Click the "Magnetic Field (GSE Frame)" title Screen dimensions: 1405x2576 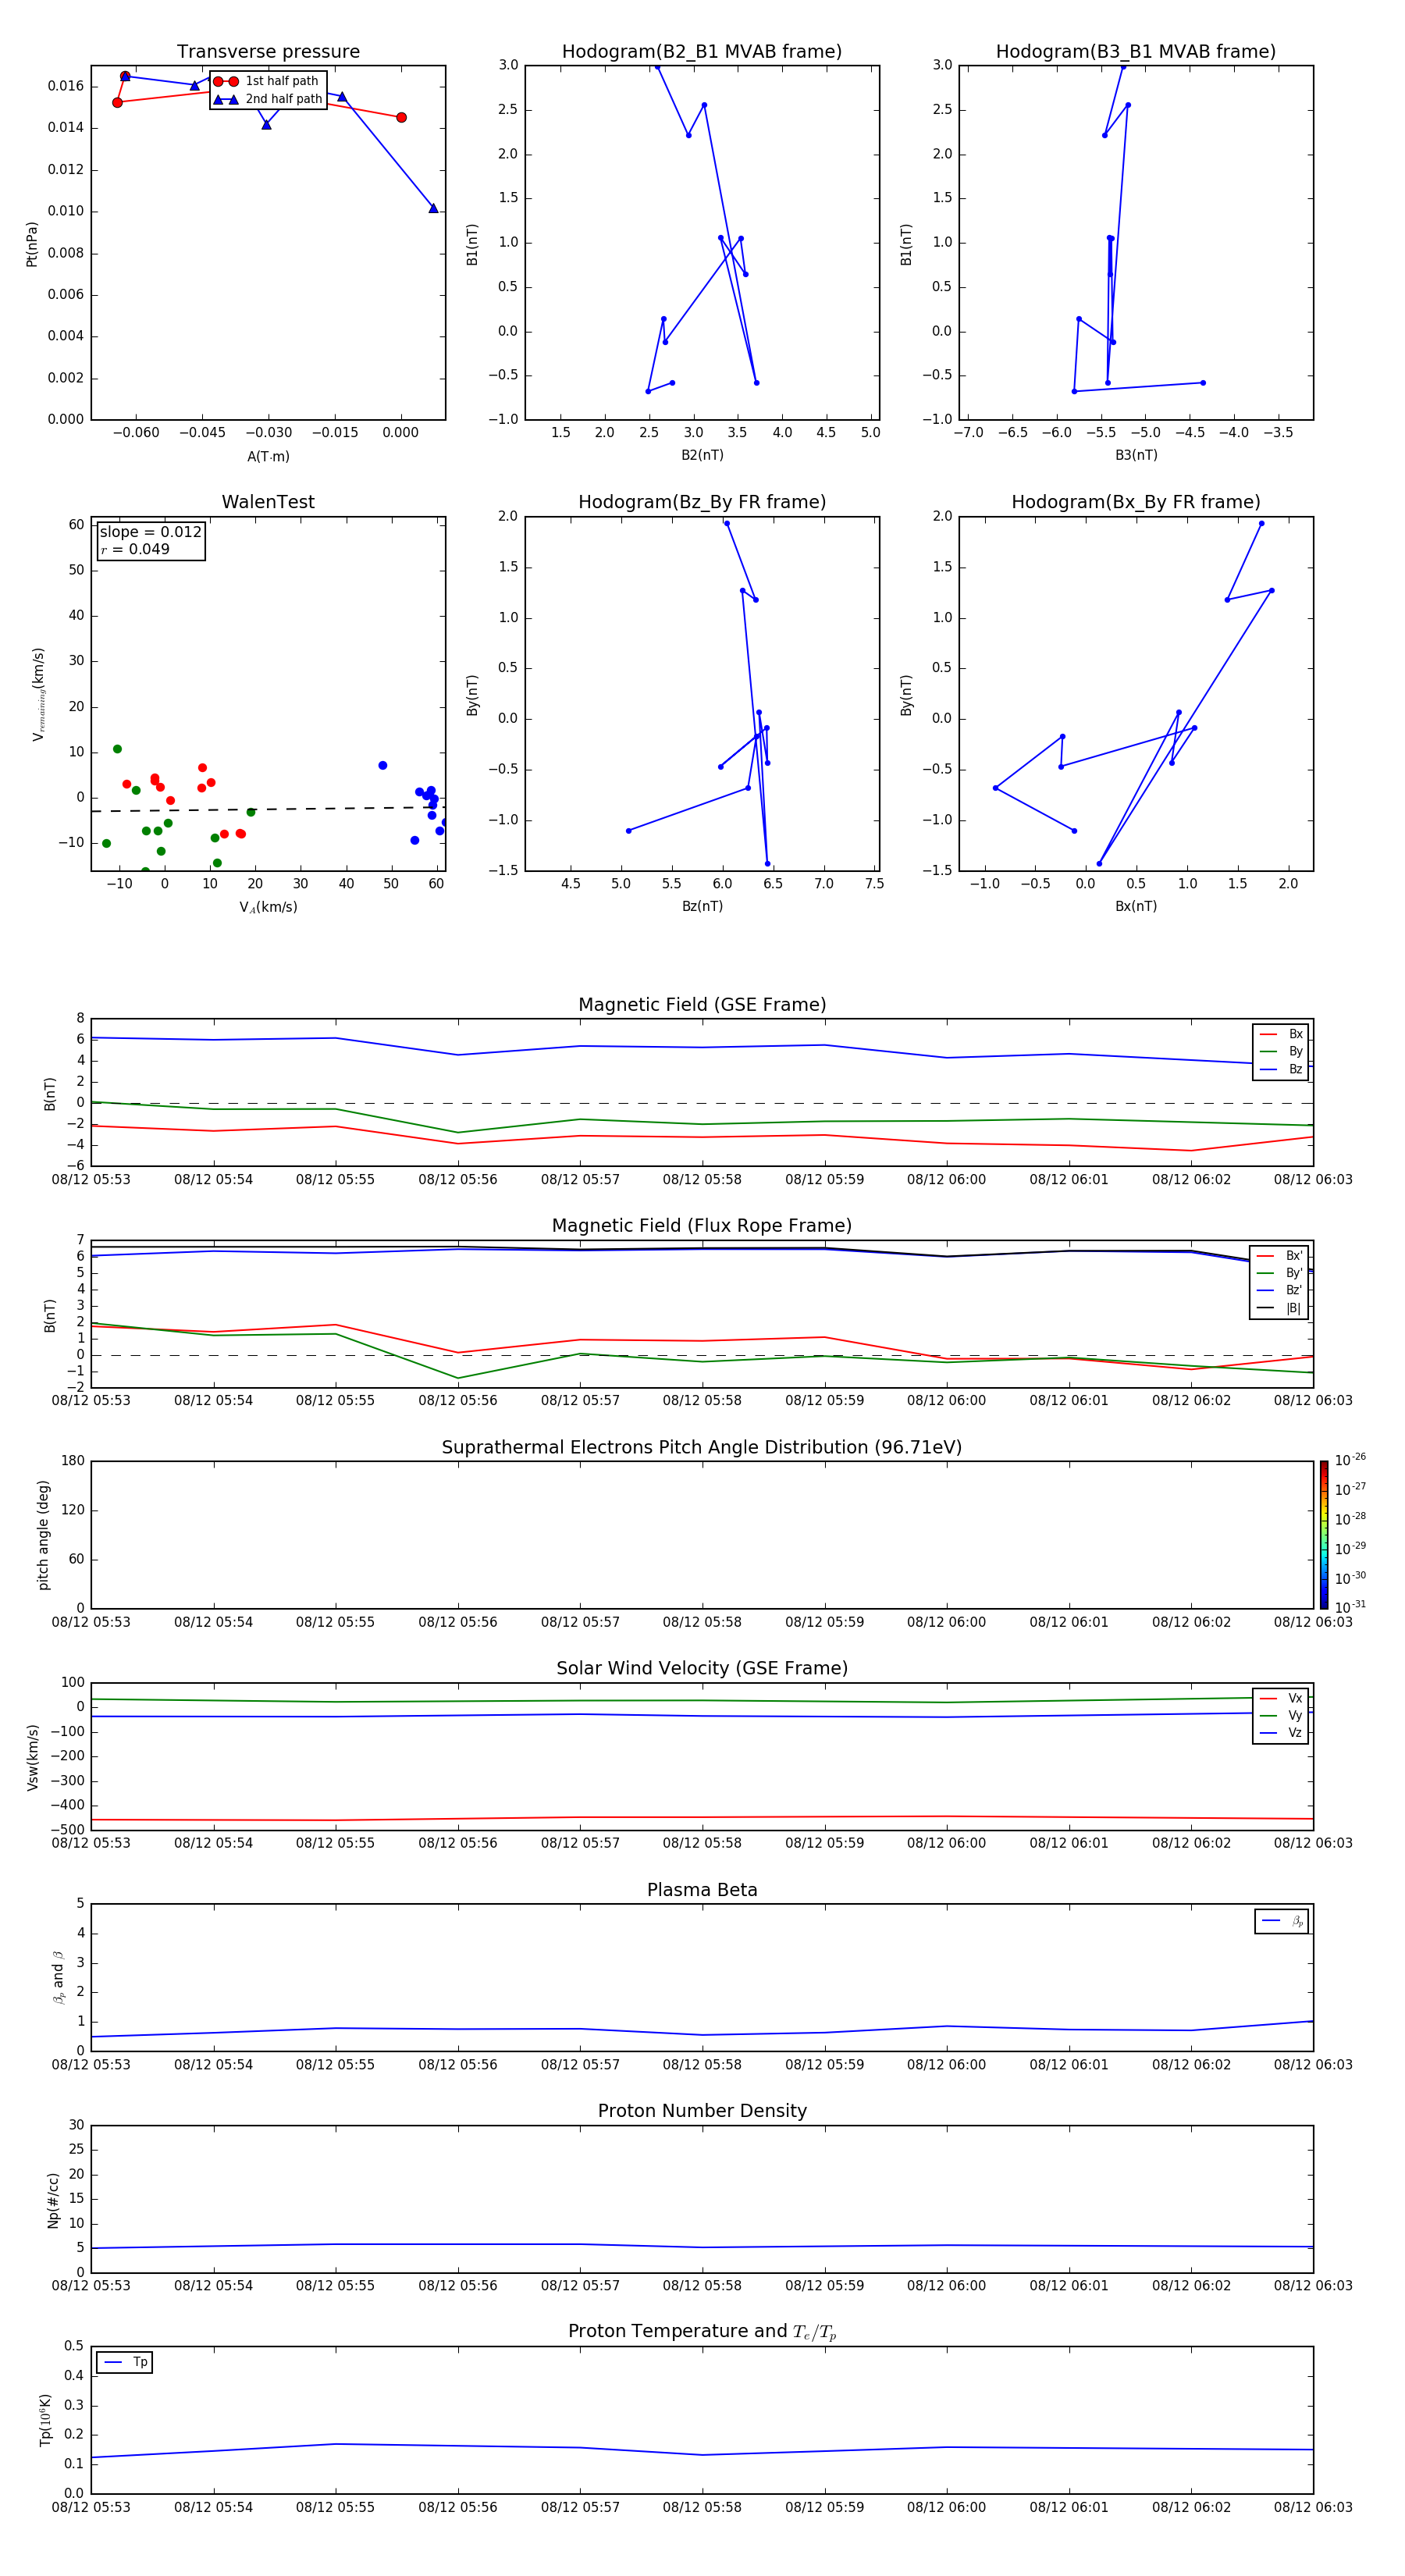[702, 1005]
